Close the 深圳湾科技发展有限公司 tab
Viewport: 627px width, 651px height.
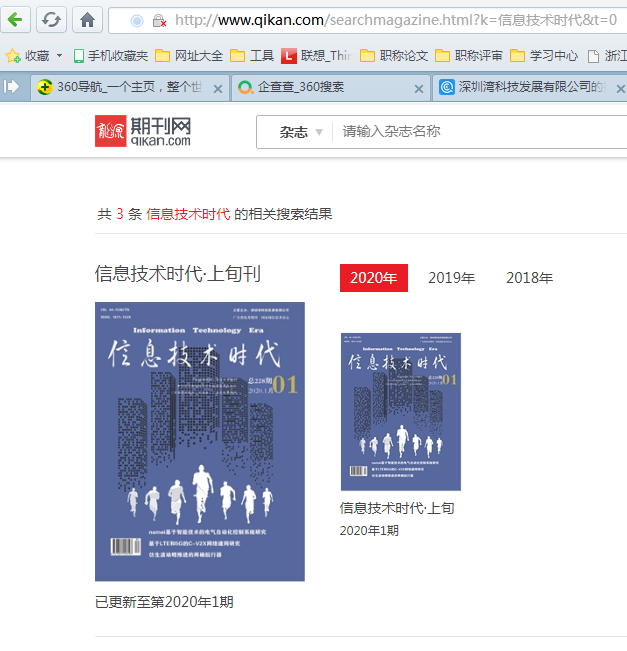coord(620,89)
